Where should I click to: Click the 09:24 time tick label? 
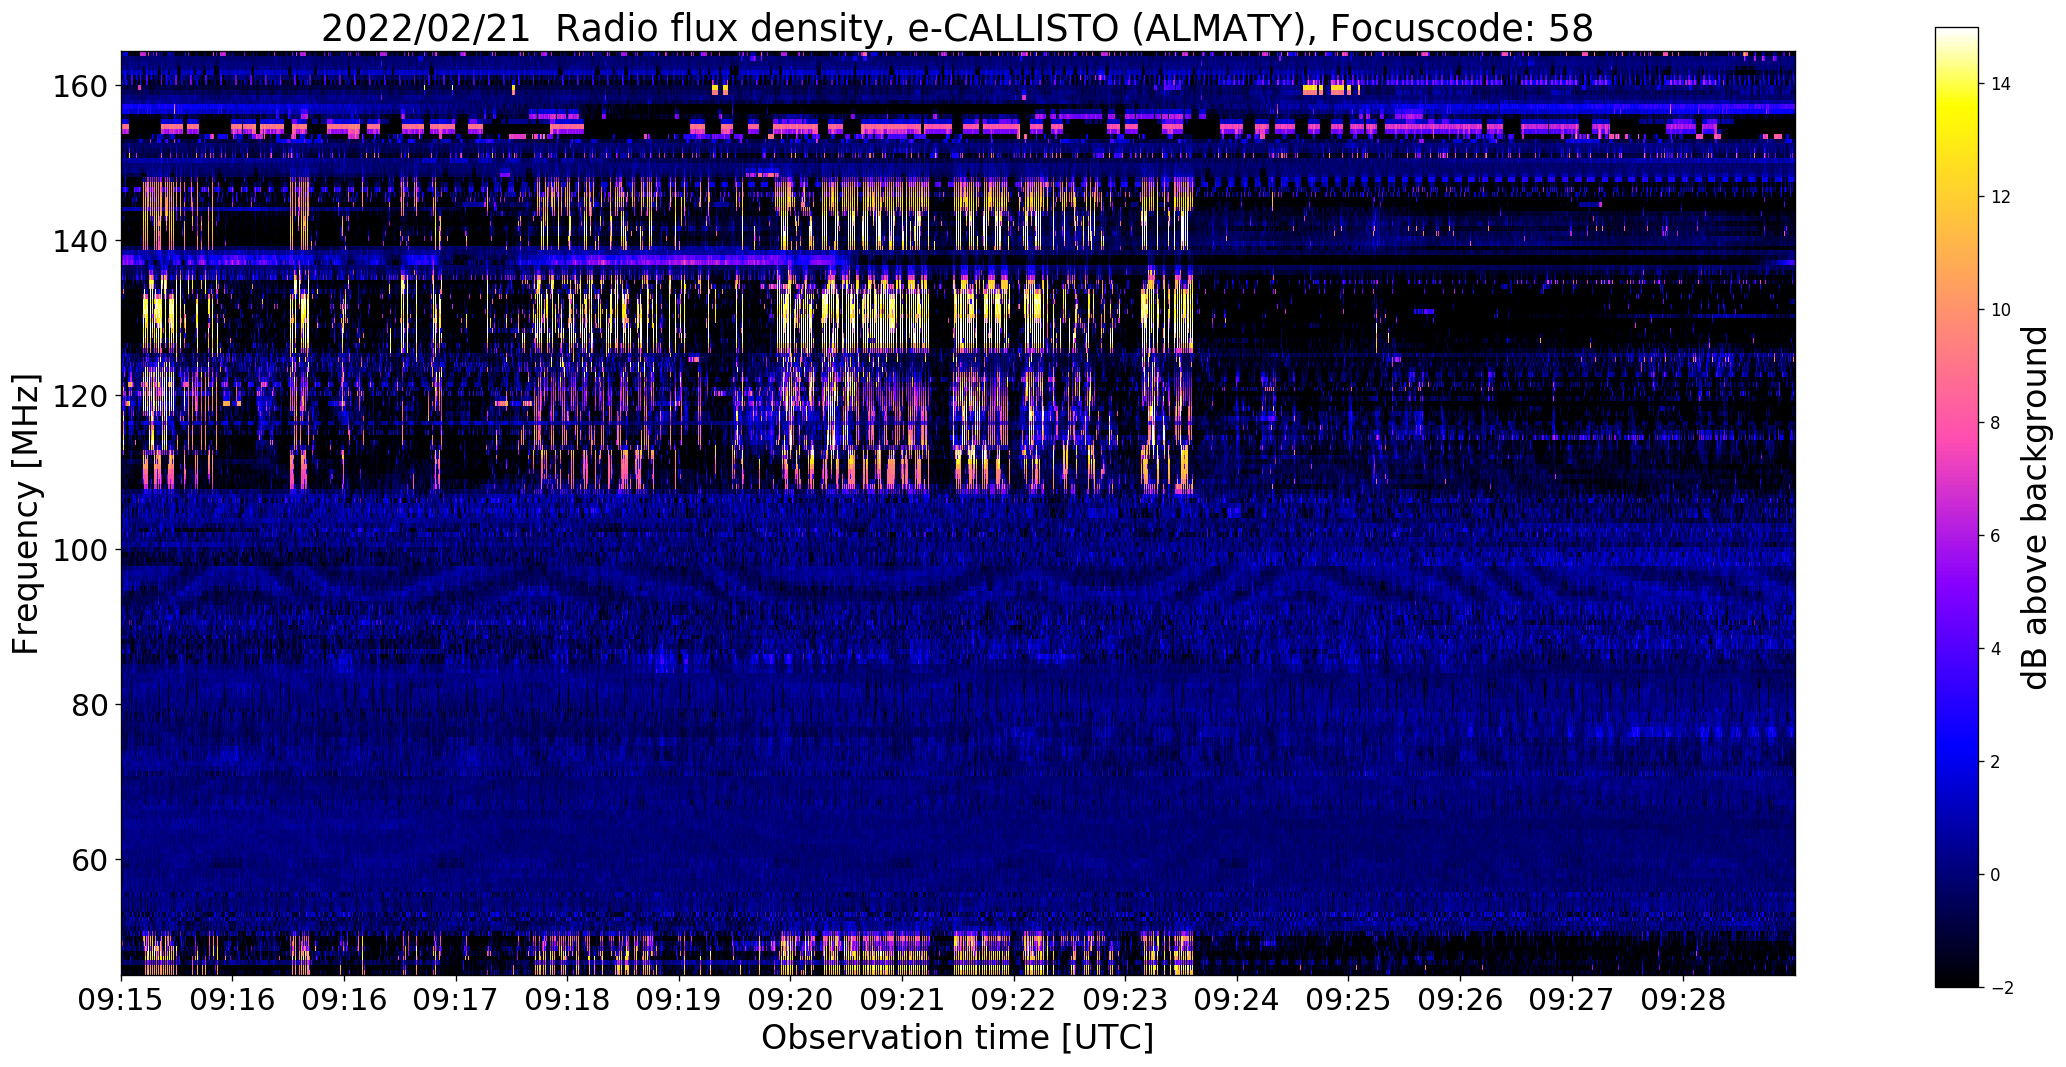(x=1237, y=1000)
